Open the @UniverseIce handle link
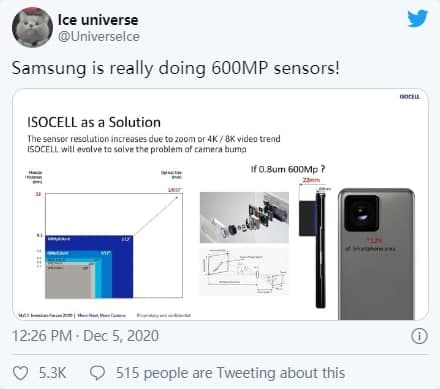 click(x=99, y=36)
